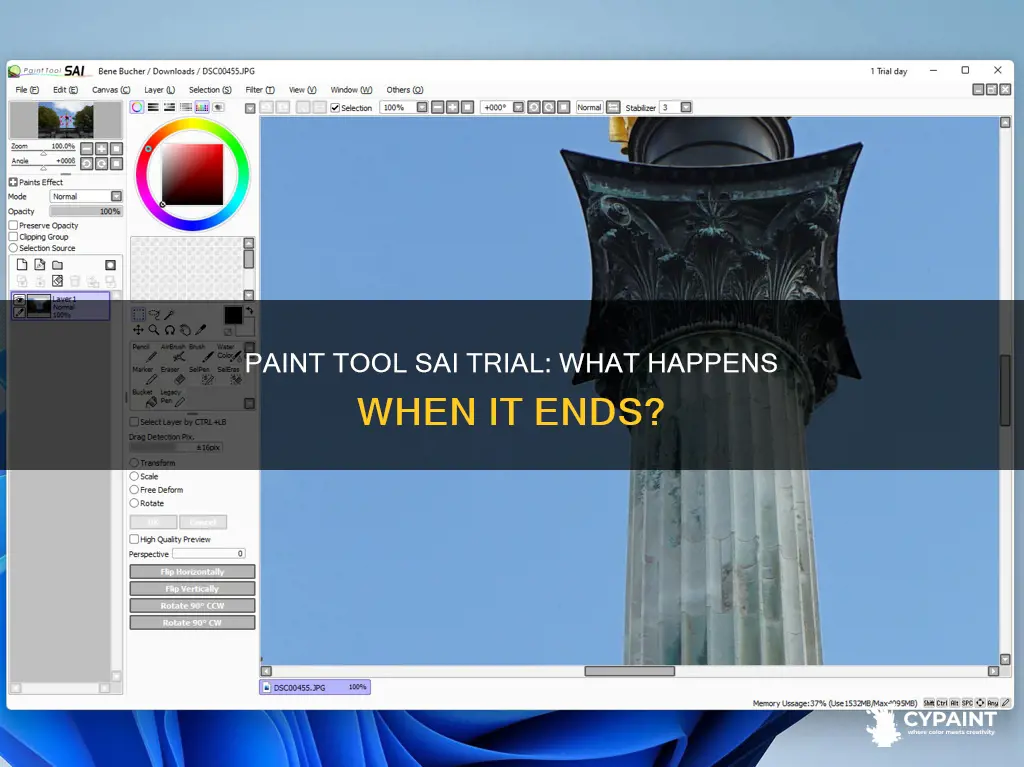Toggle the color wheel panel icon
This screenshot has height=767, width=1024.
(136, 107)
